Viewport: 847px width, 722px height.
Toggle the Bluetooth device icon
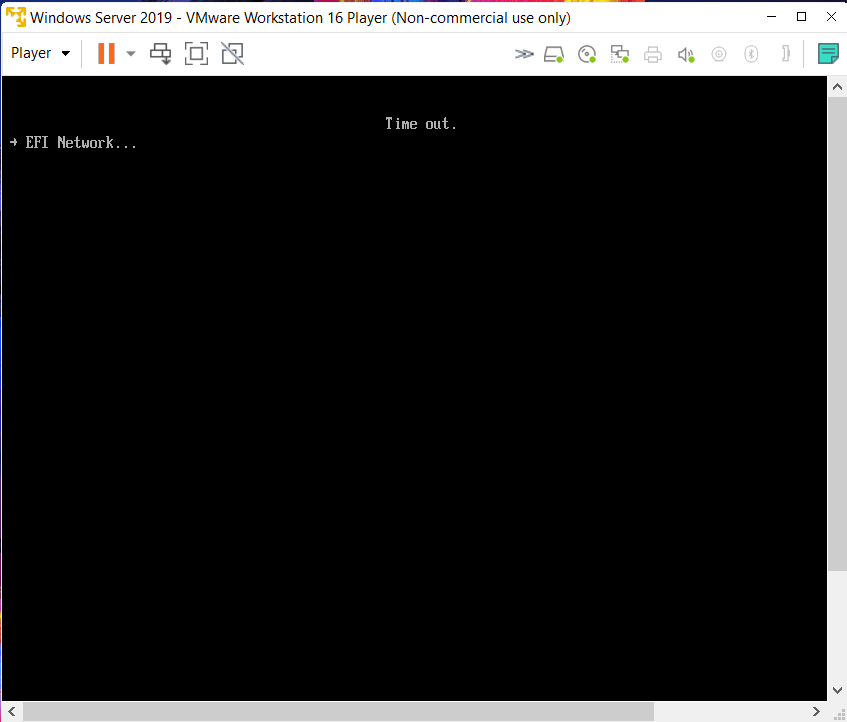tap(751, 55)
